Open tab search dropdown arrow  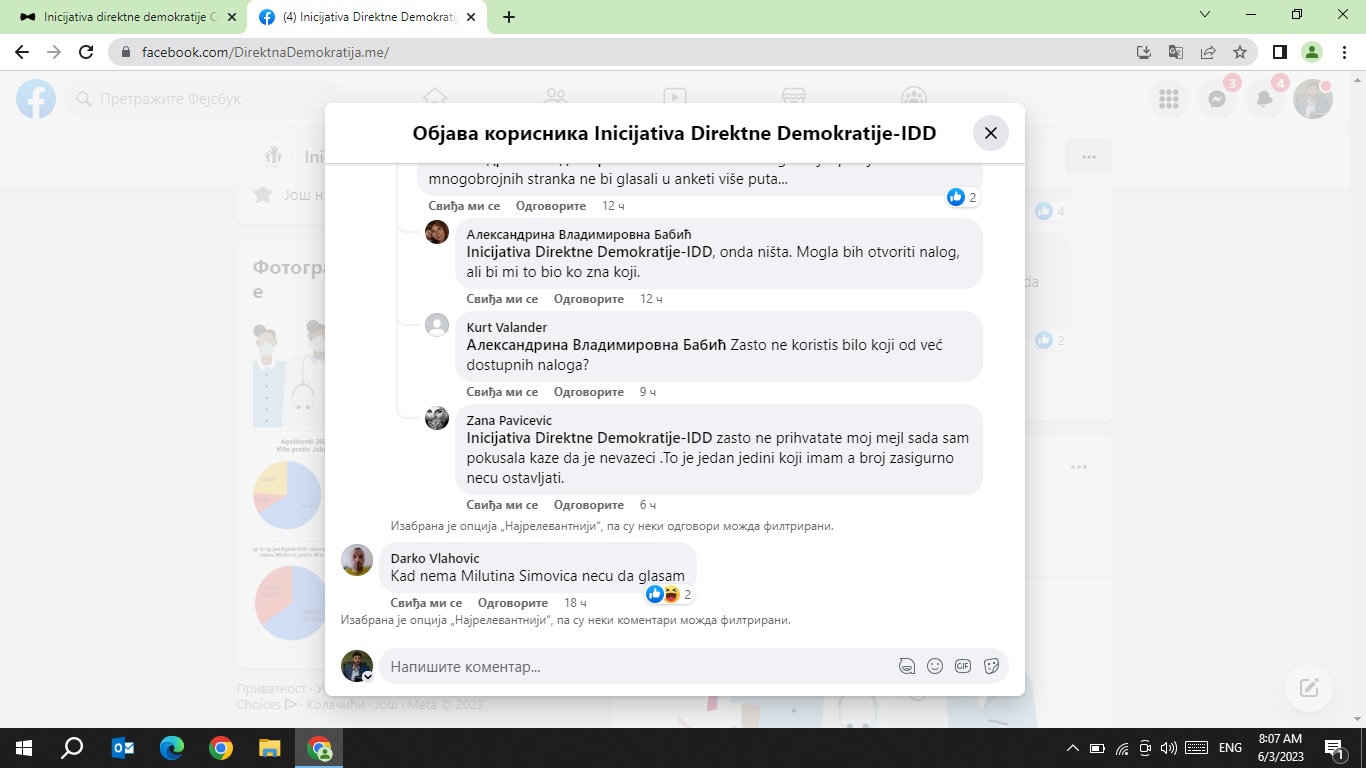coord(1204,15)
